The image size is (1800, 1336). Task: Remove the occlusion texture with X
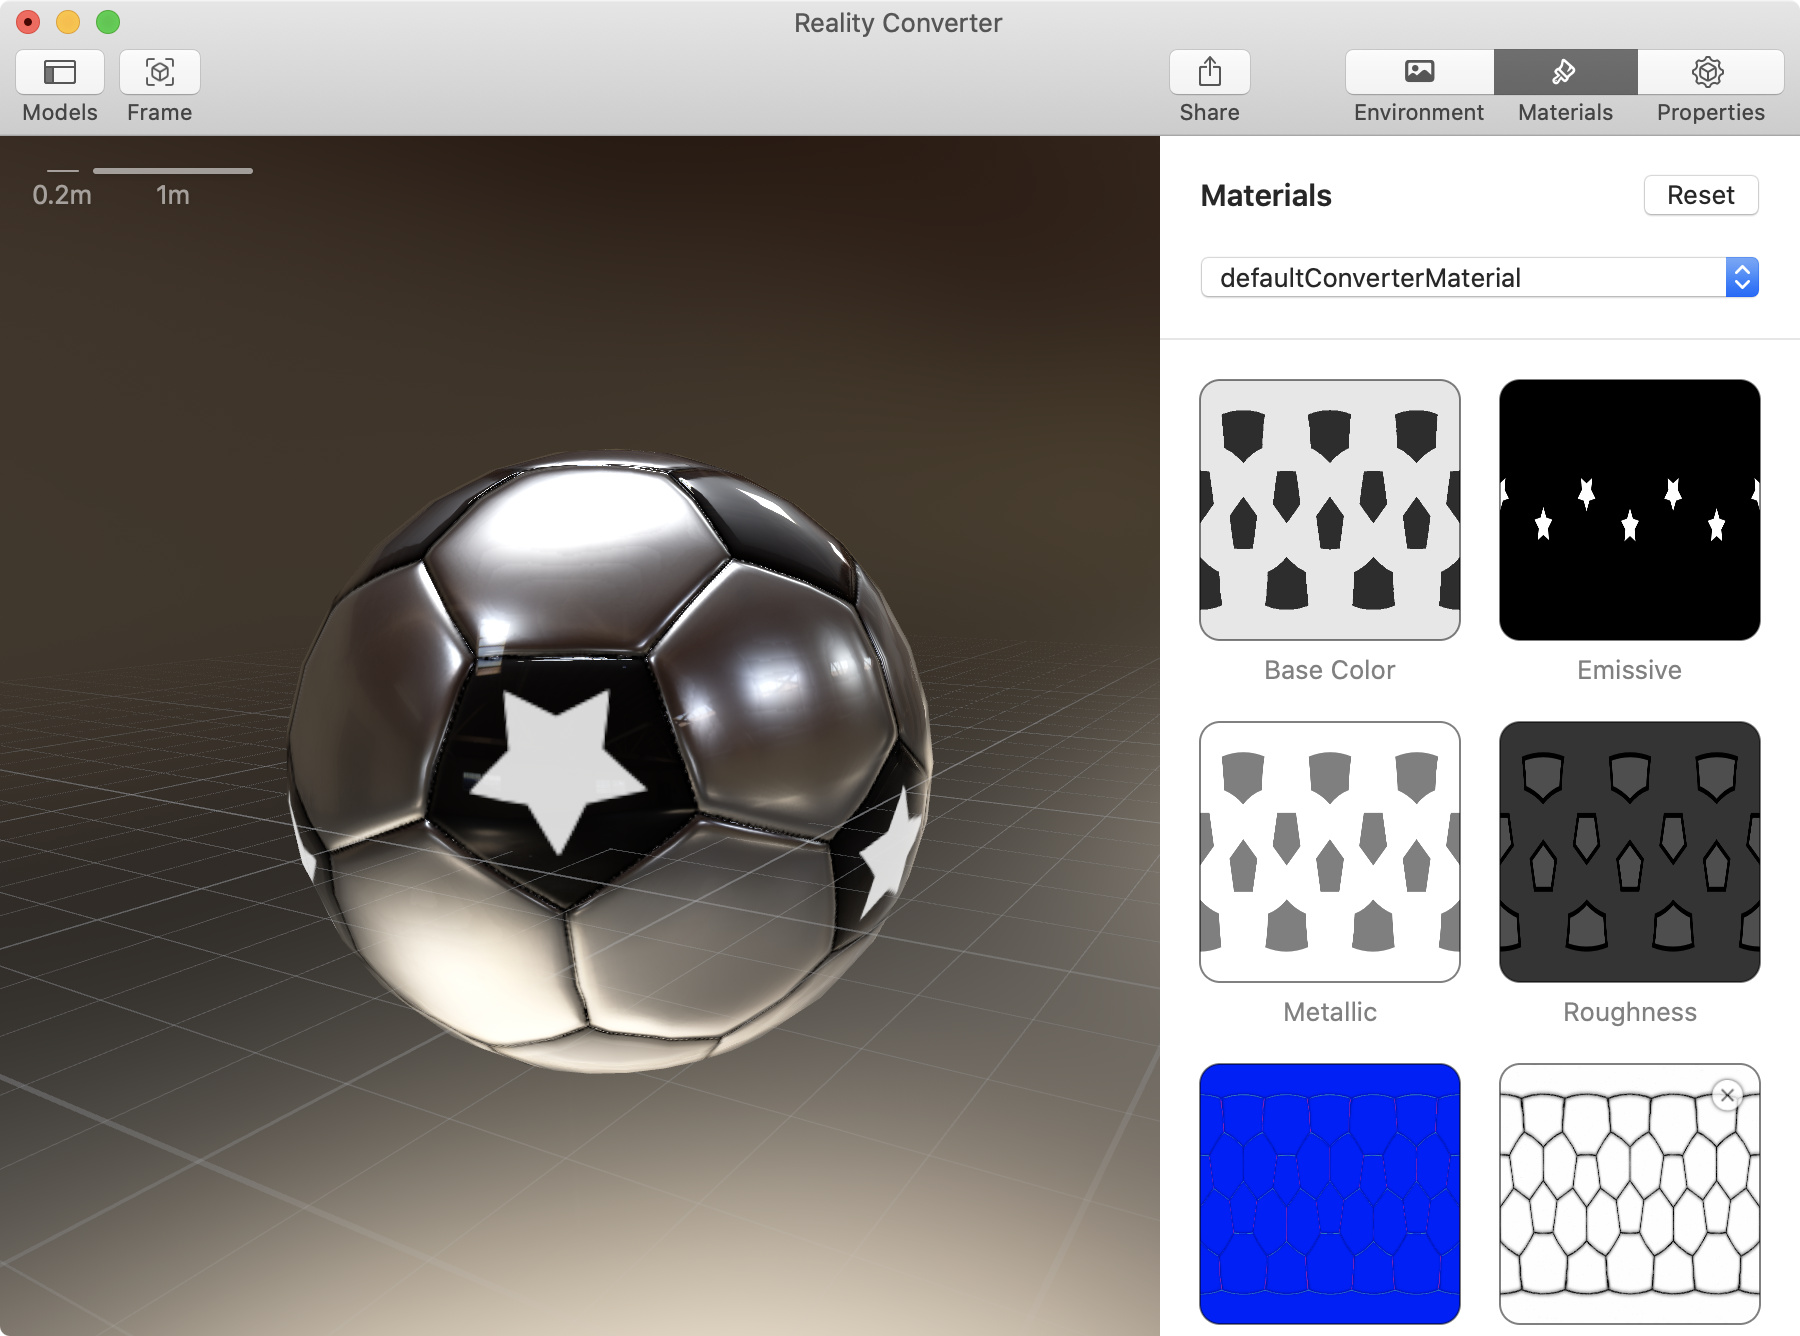(x=1727, y=1095)
